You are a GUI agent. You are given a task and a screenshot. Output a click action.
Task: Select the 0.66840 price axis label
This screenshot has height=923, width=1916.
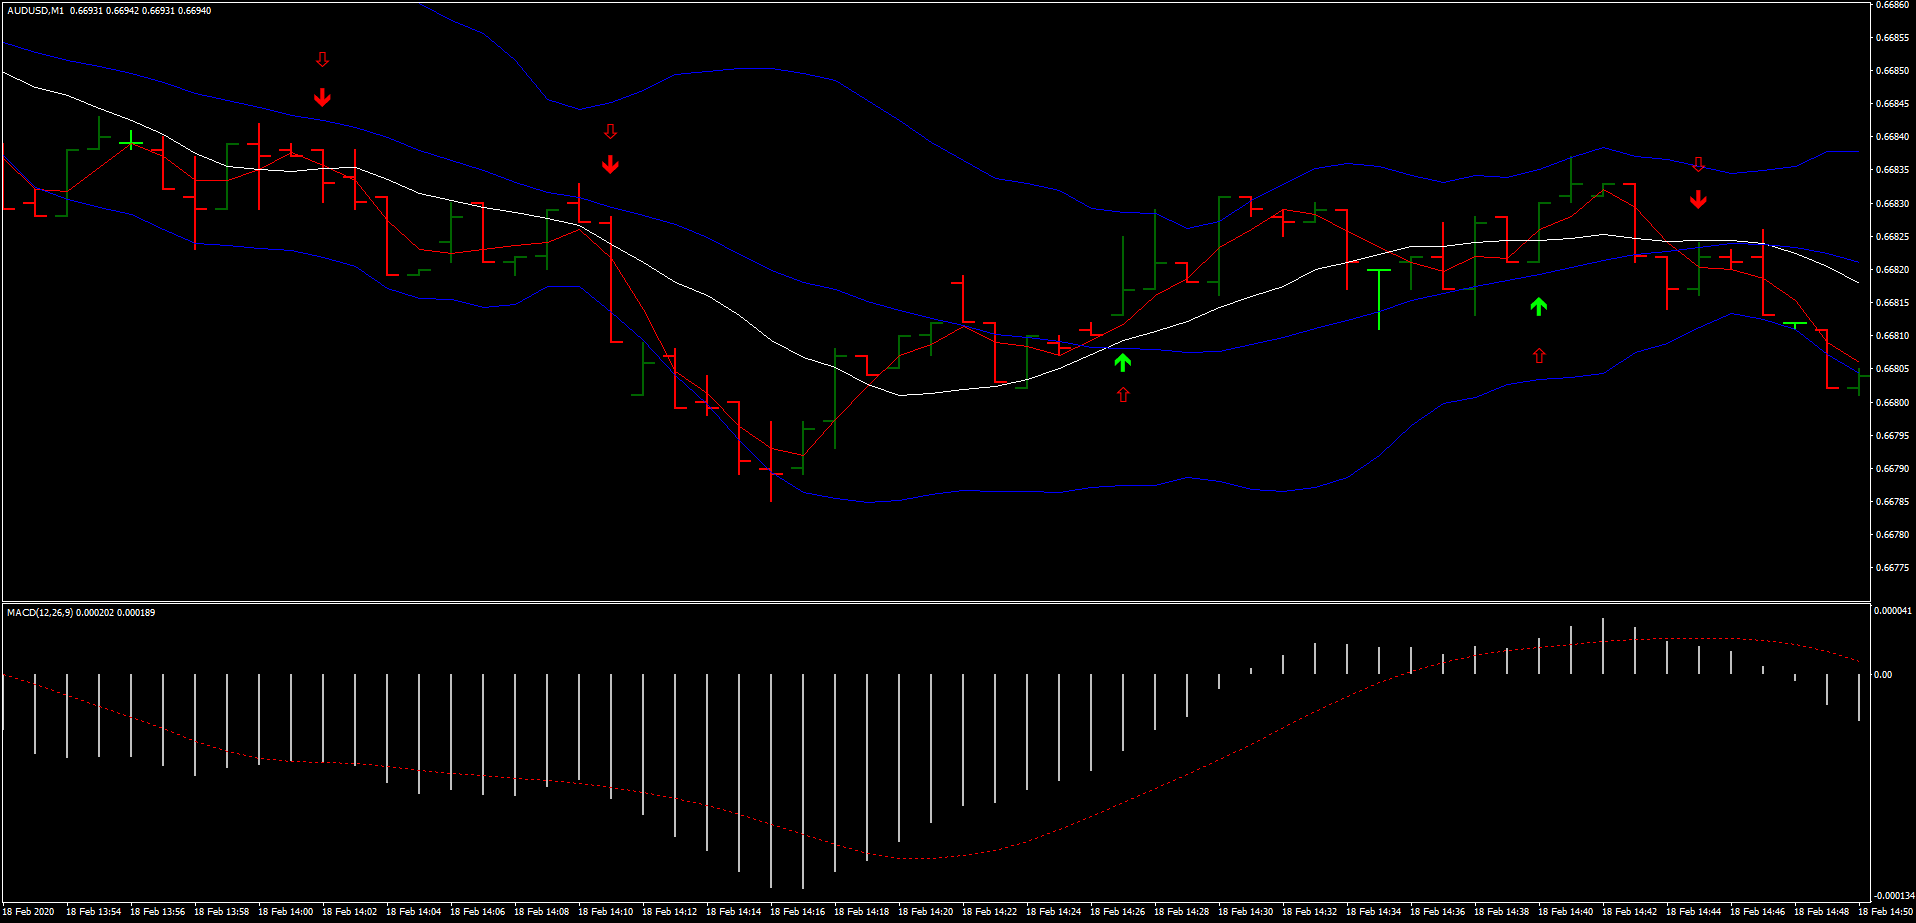tap(1893, 137)
